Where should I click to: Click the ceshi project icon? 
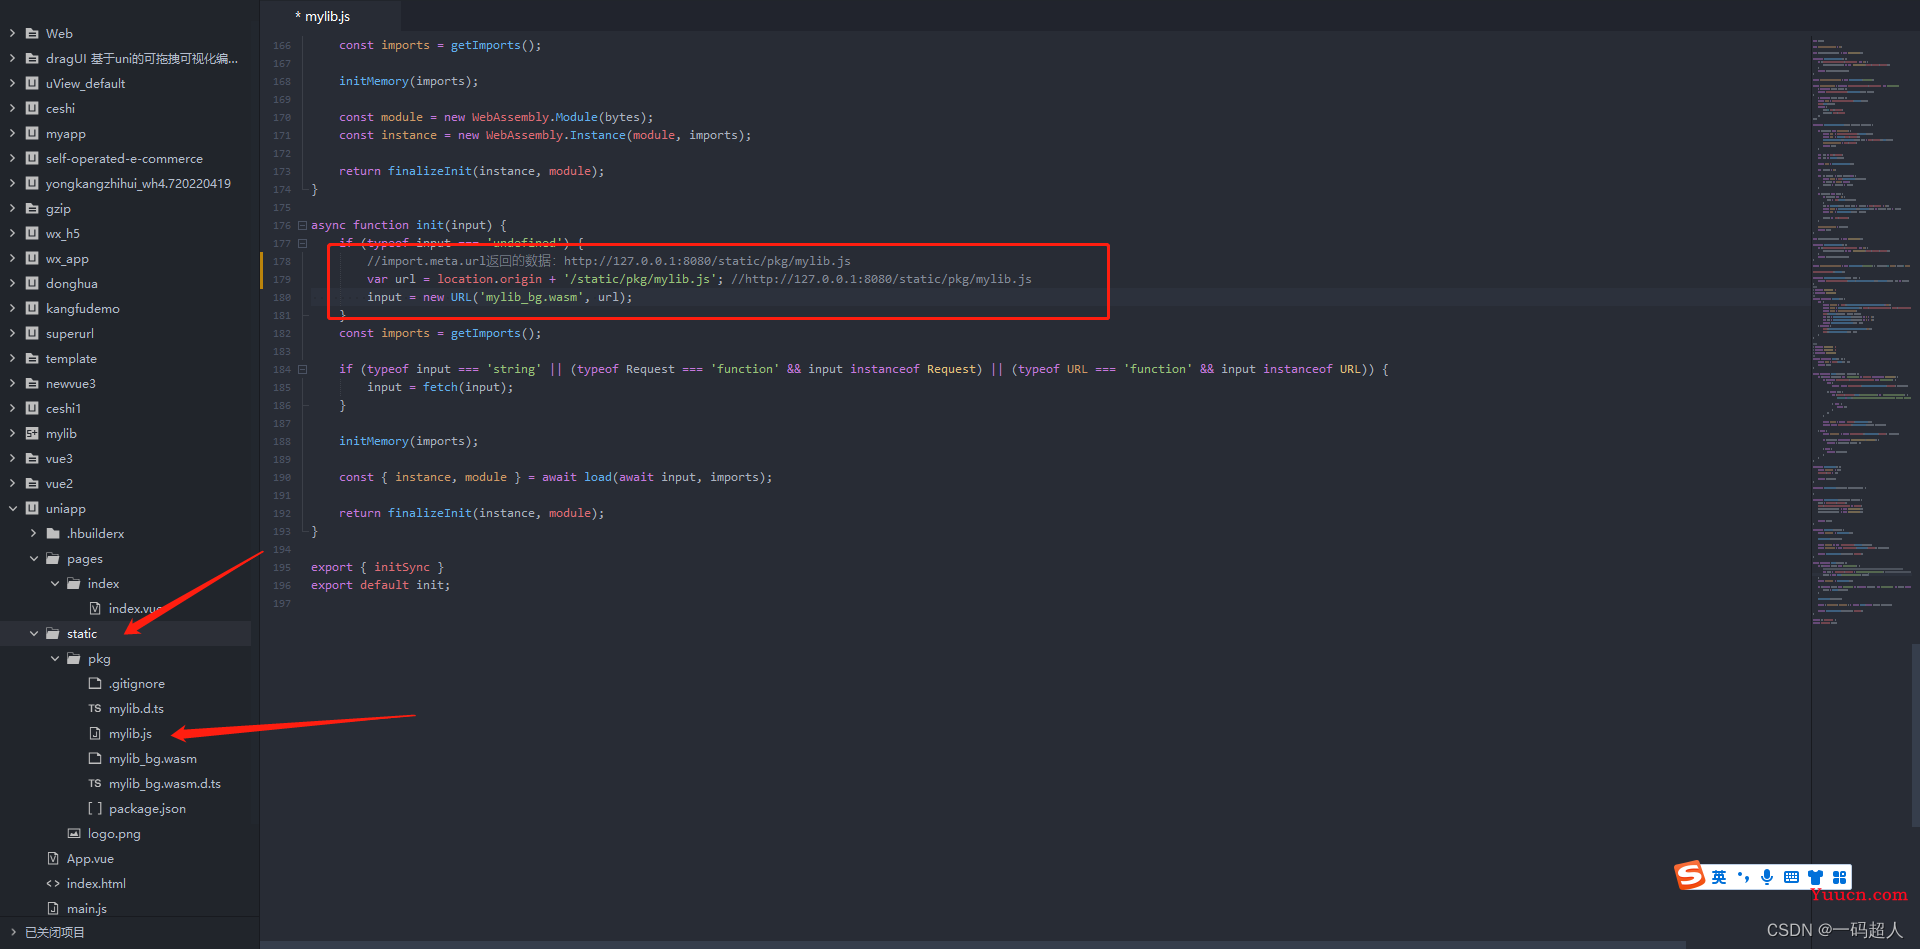click(32, 108)
